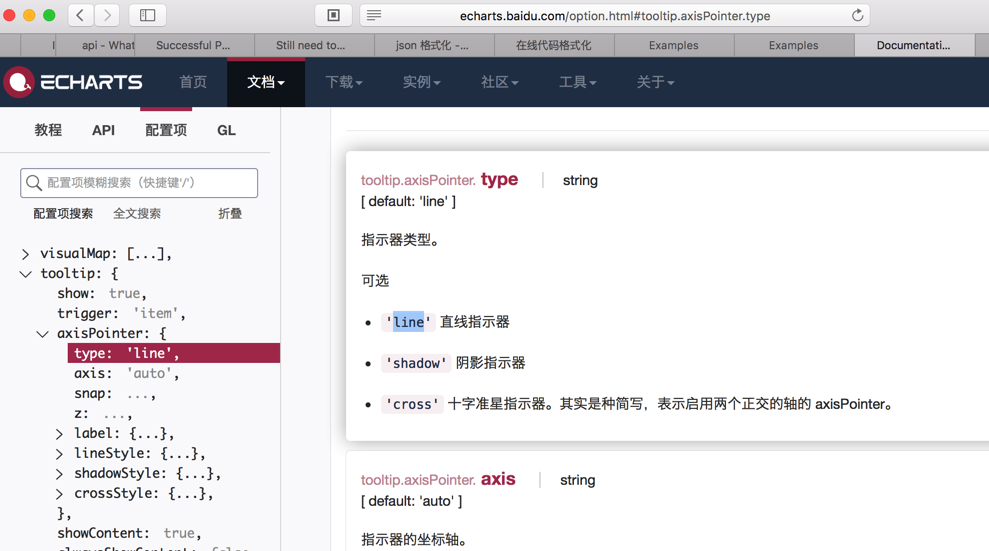The height and width of the screenshot is (551, 989).
Task: Select the API sub-tab
Action: pos(103,130)
